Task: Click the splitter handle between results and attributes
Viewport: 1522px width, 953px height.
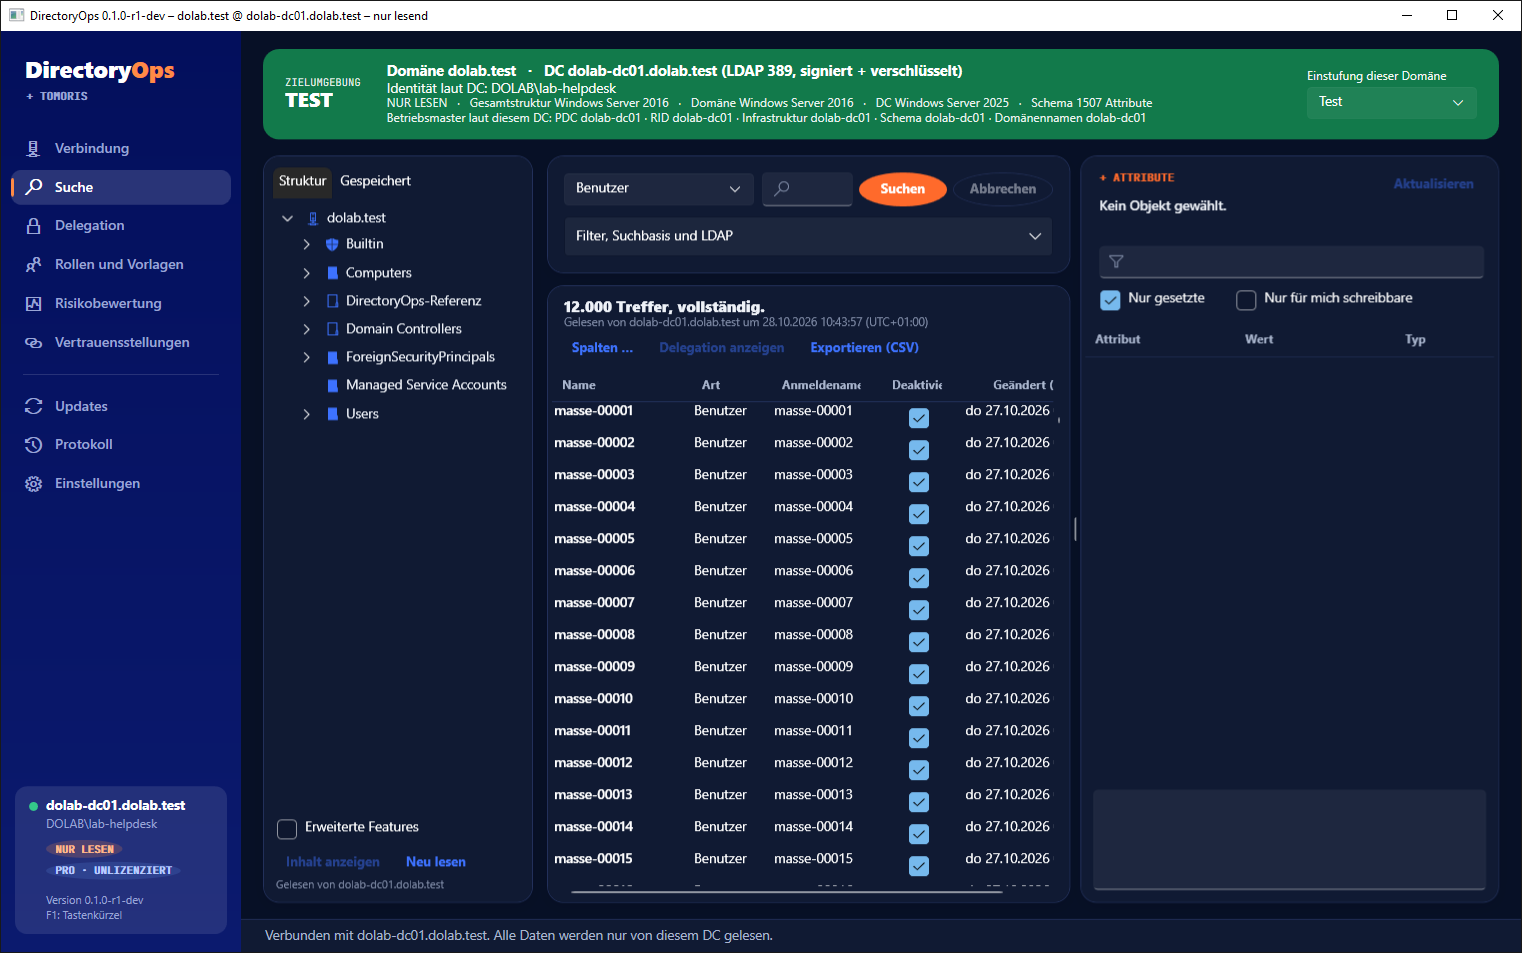Action: [x=1075, y=529]
